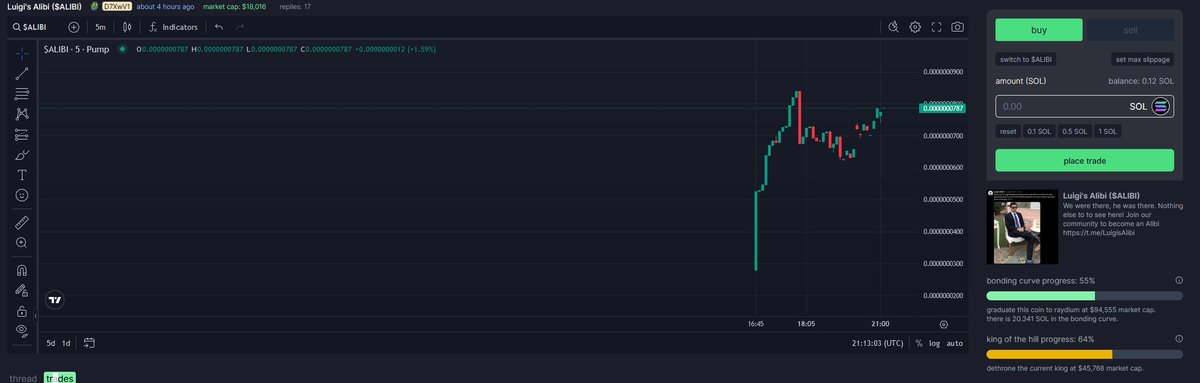1200x383 pixels.
Task: Open the Luigi's Alibi coin thumbnail image
Action: 1022,226
